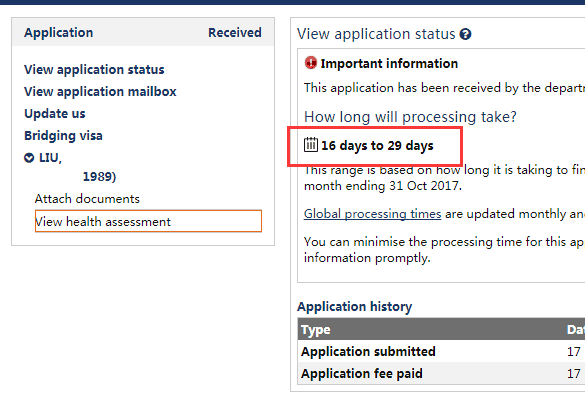Follow the Global processing times link
The height and width of the screenshot is (403, 585).
click(x=372, y=214)
